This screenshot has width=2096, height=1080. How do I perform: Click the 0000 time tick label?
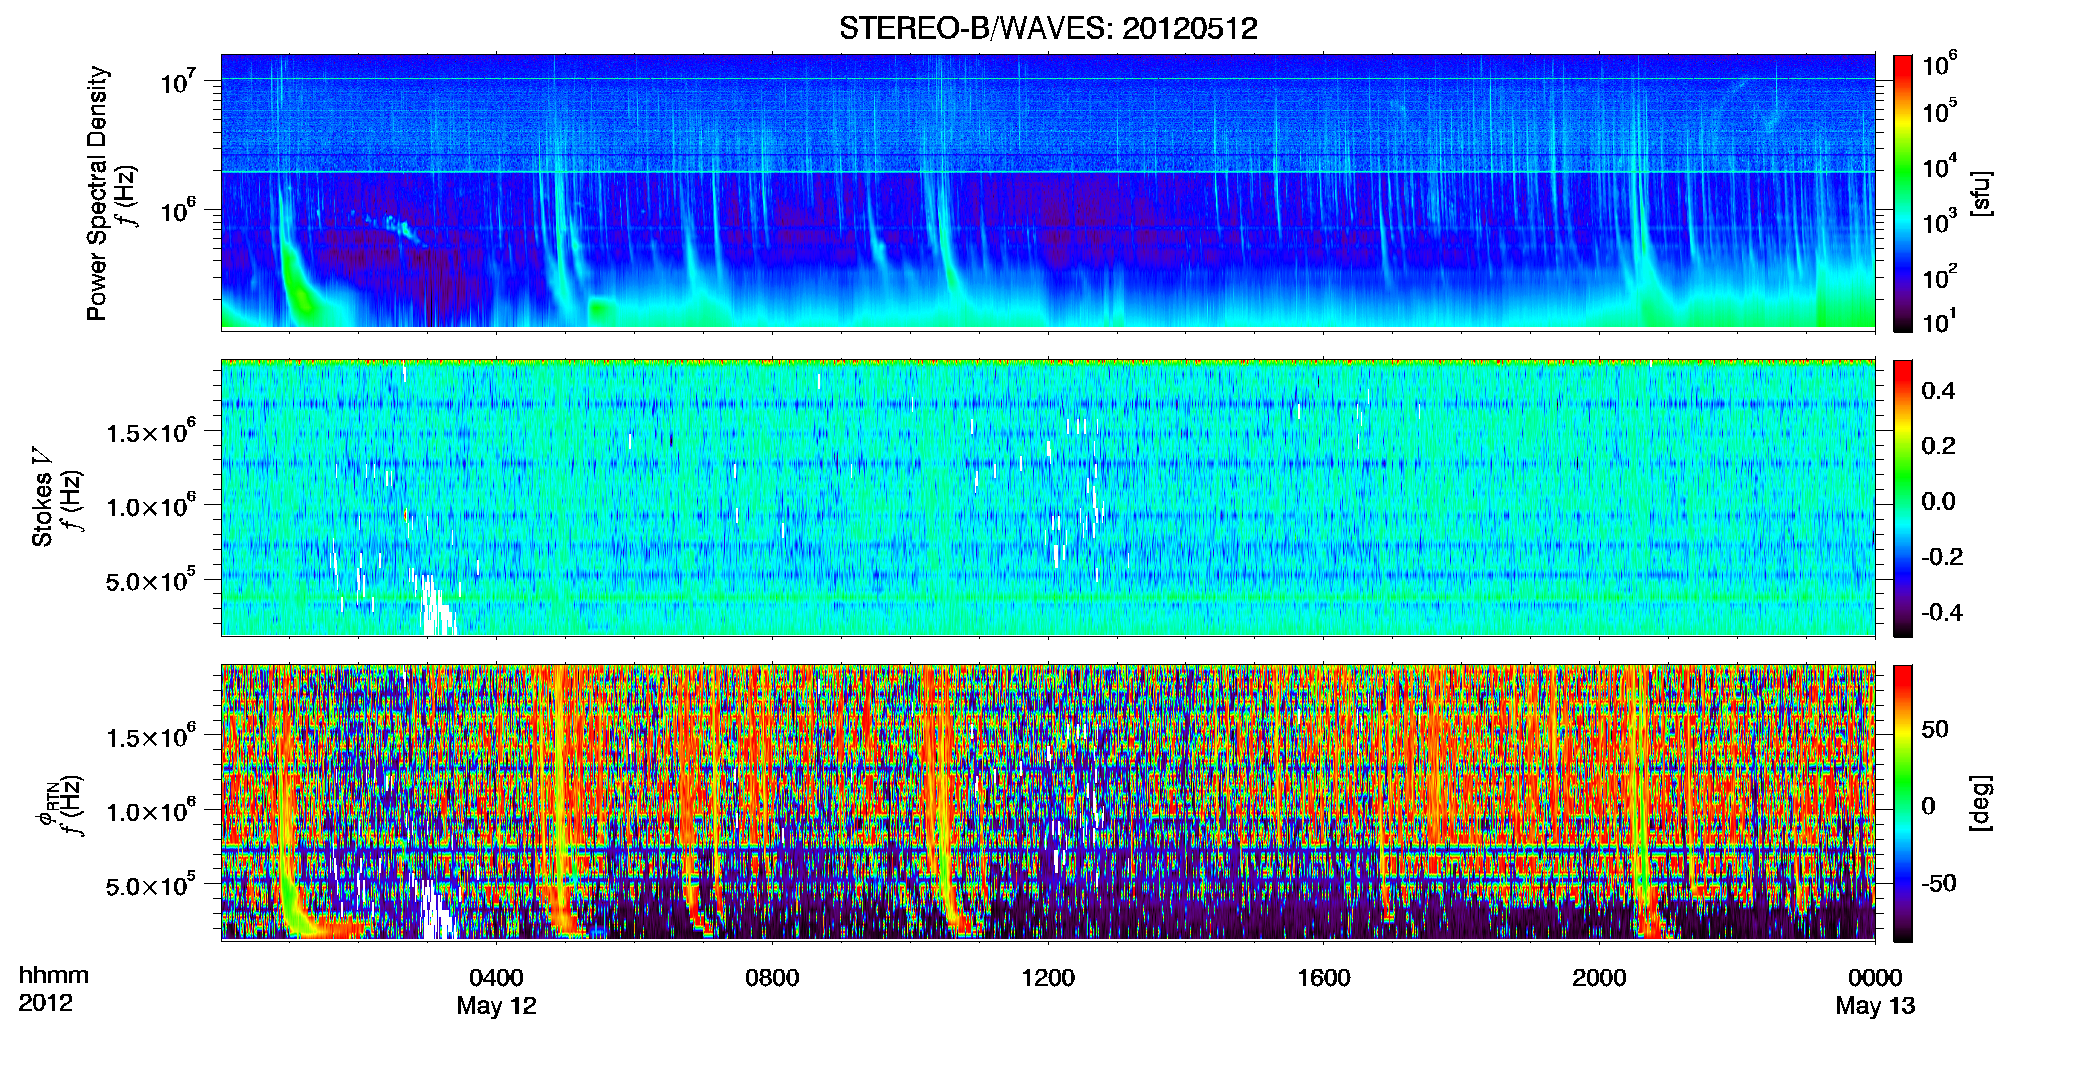pyautogui.click(x=1875, y=978)
